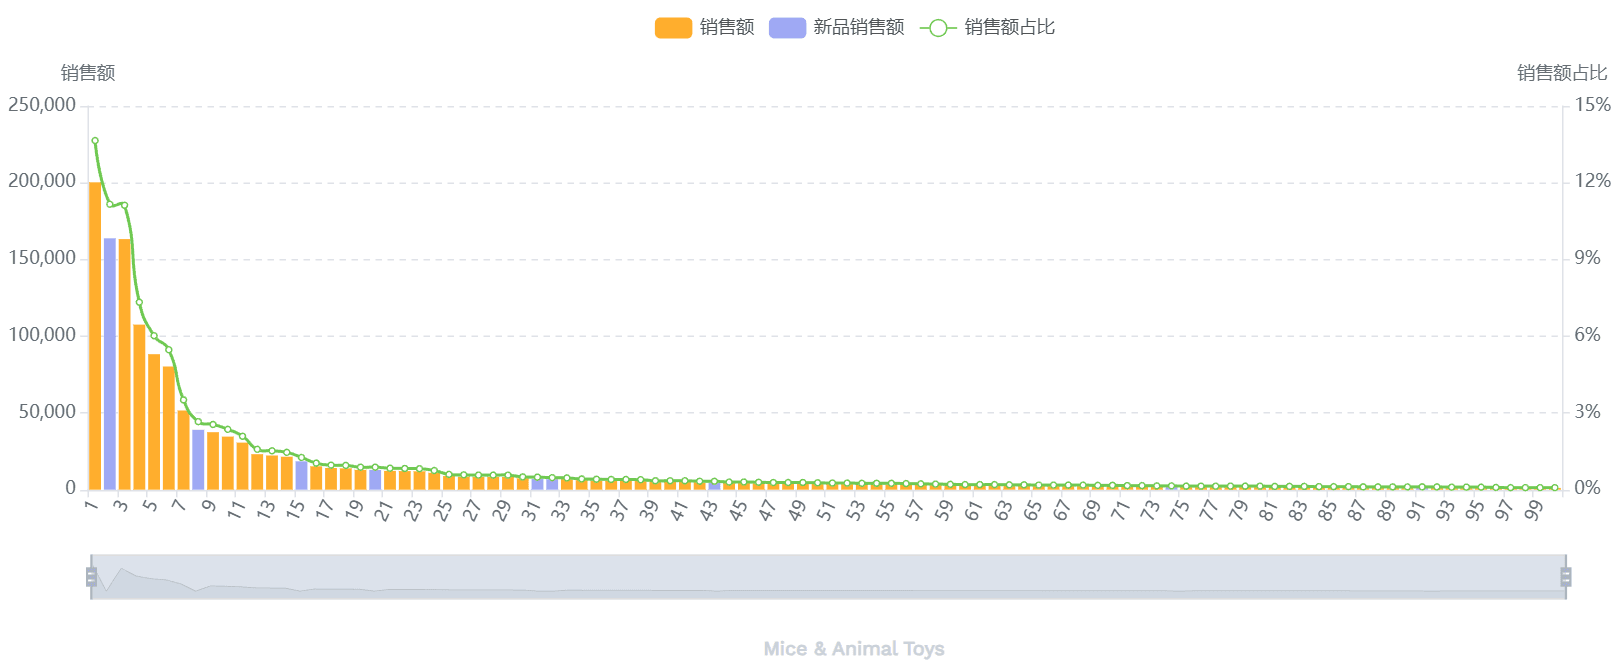1615x669 pixels.
Task: Select the purple bar at rank 2
Action: (x=110, y=363)
